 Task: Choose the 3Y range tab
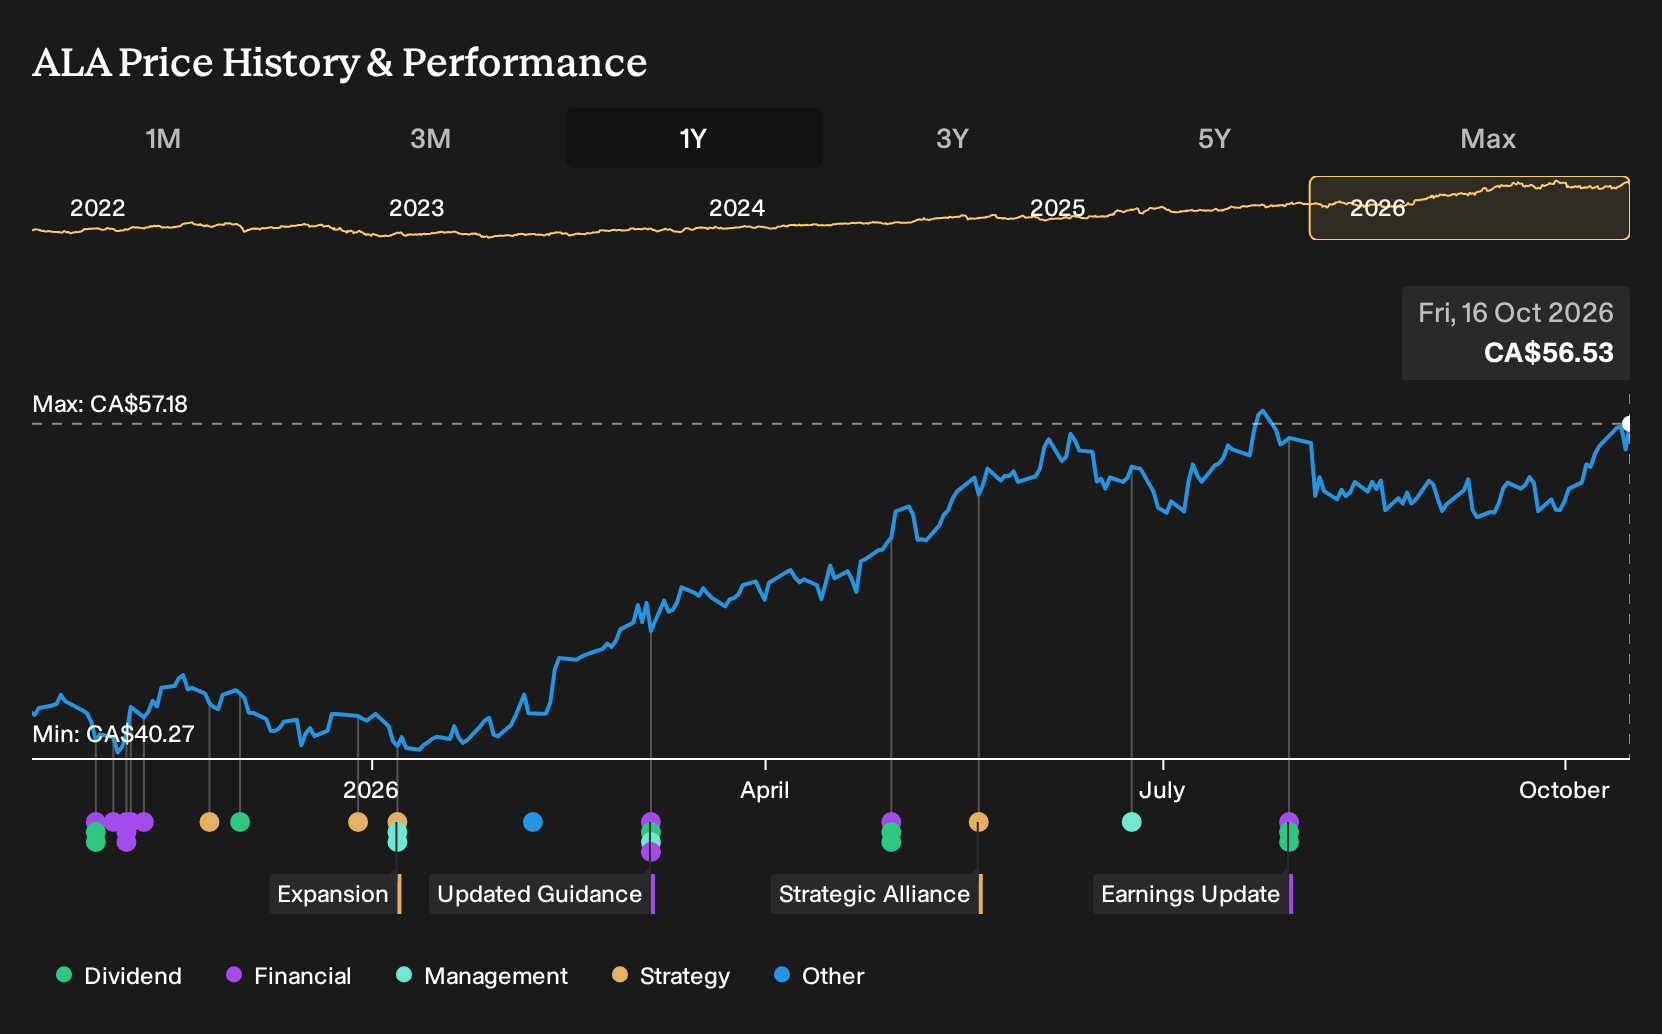tap(952, 138)
